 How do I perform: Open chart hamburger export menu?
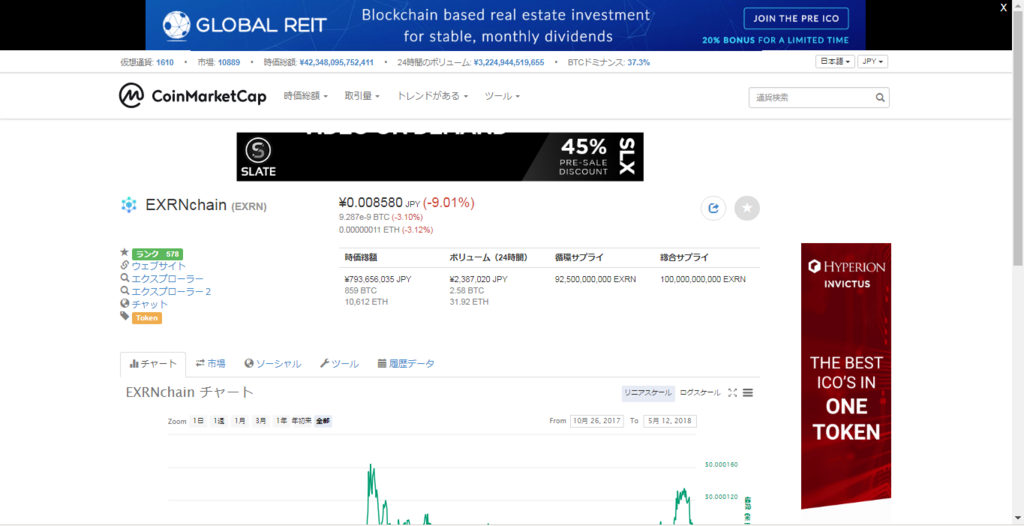[x=748, y=393]
